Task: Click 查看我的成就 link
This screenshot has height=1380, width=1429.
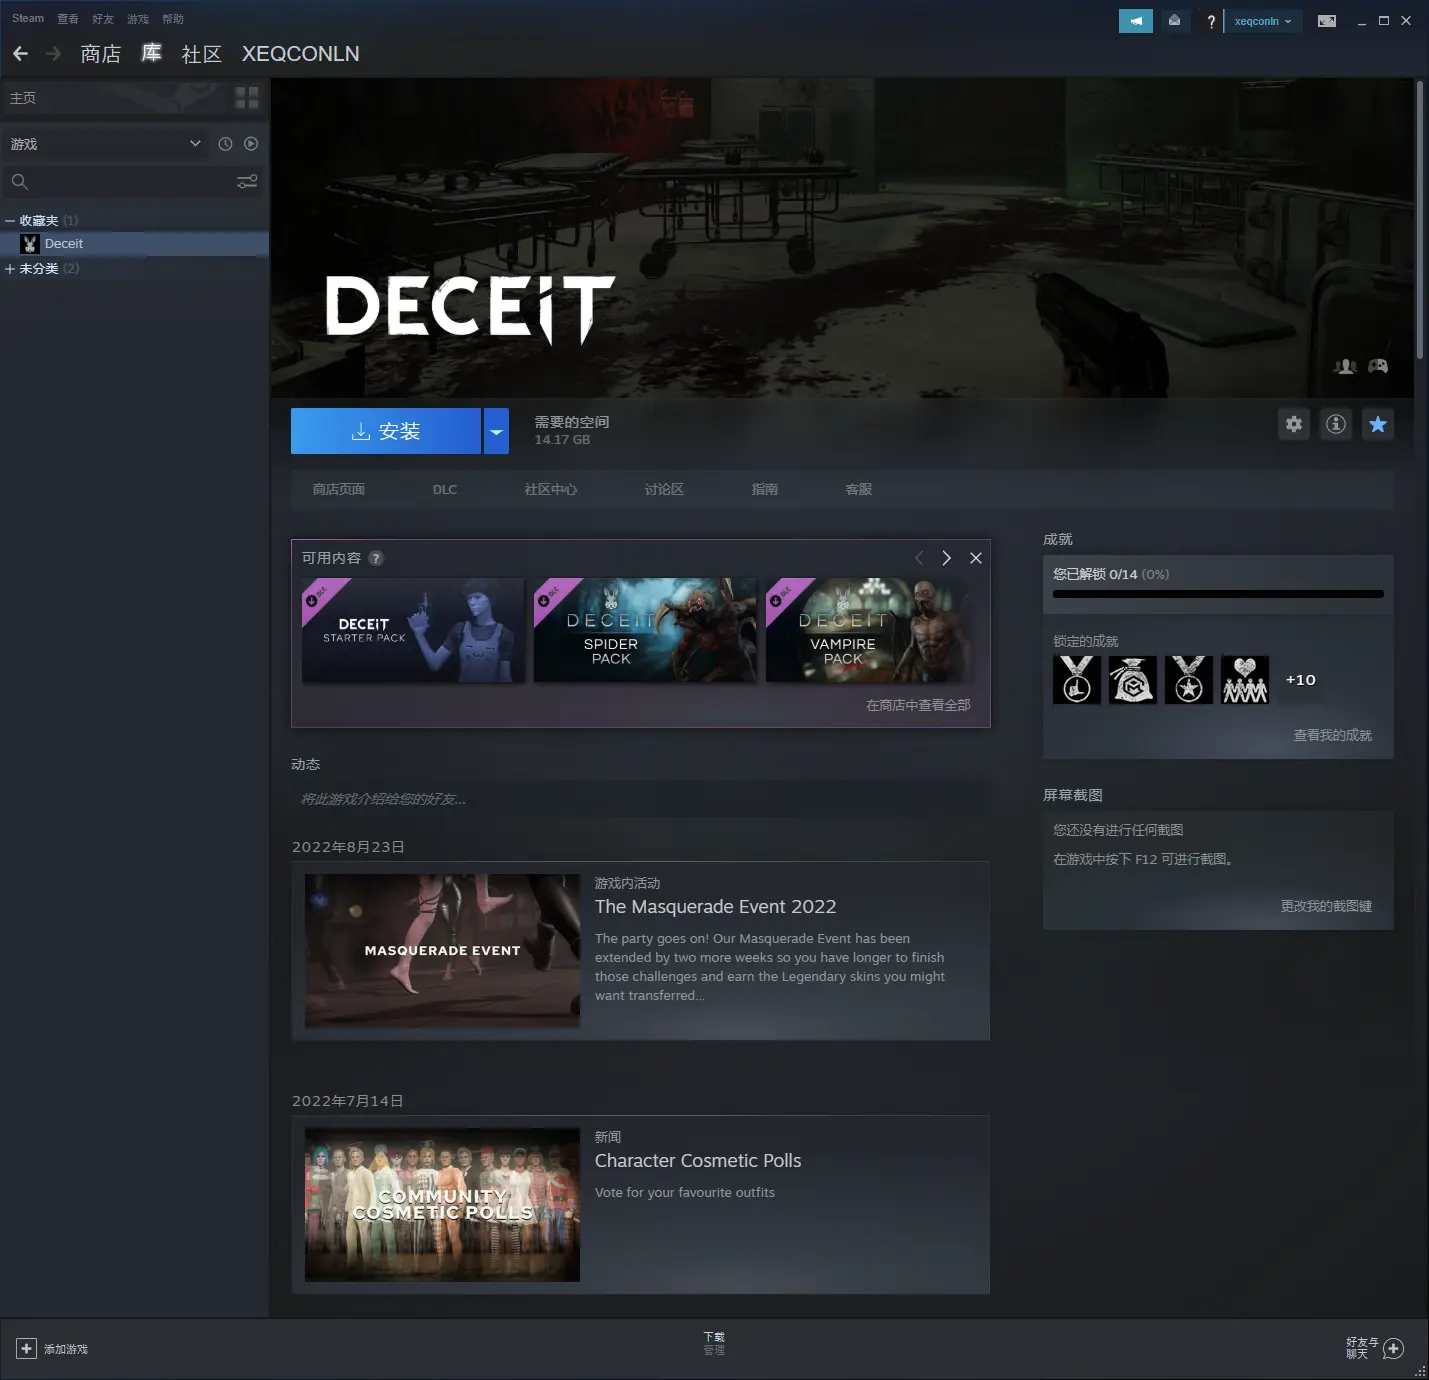Action: [1332, 735]
